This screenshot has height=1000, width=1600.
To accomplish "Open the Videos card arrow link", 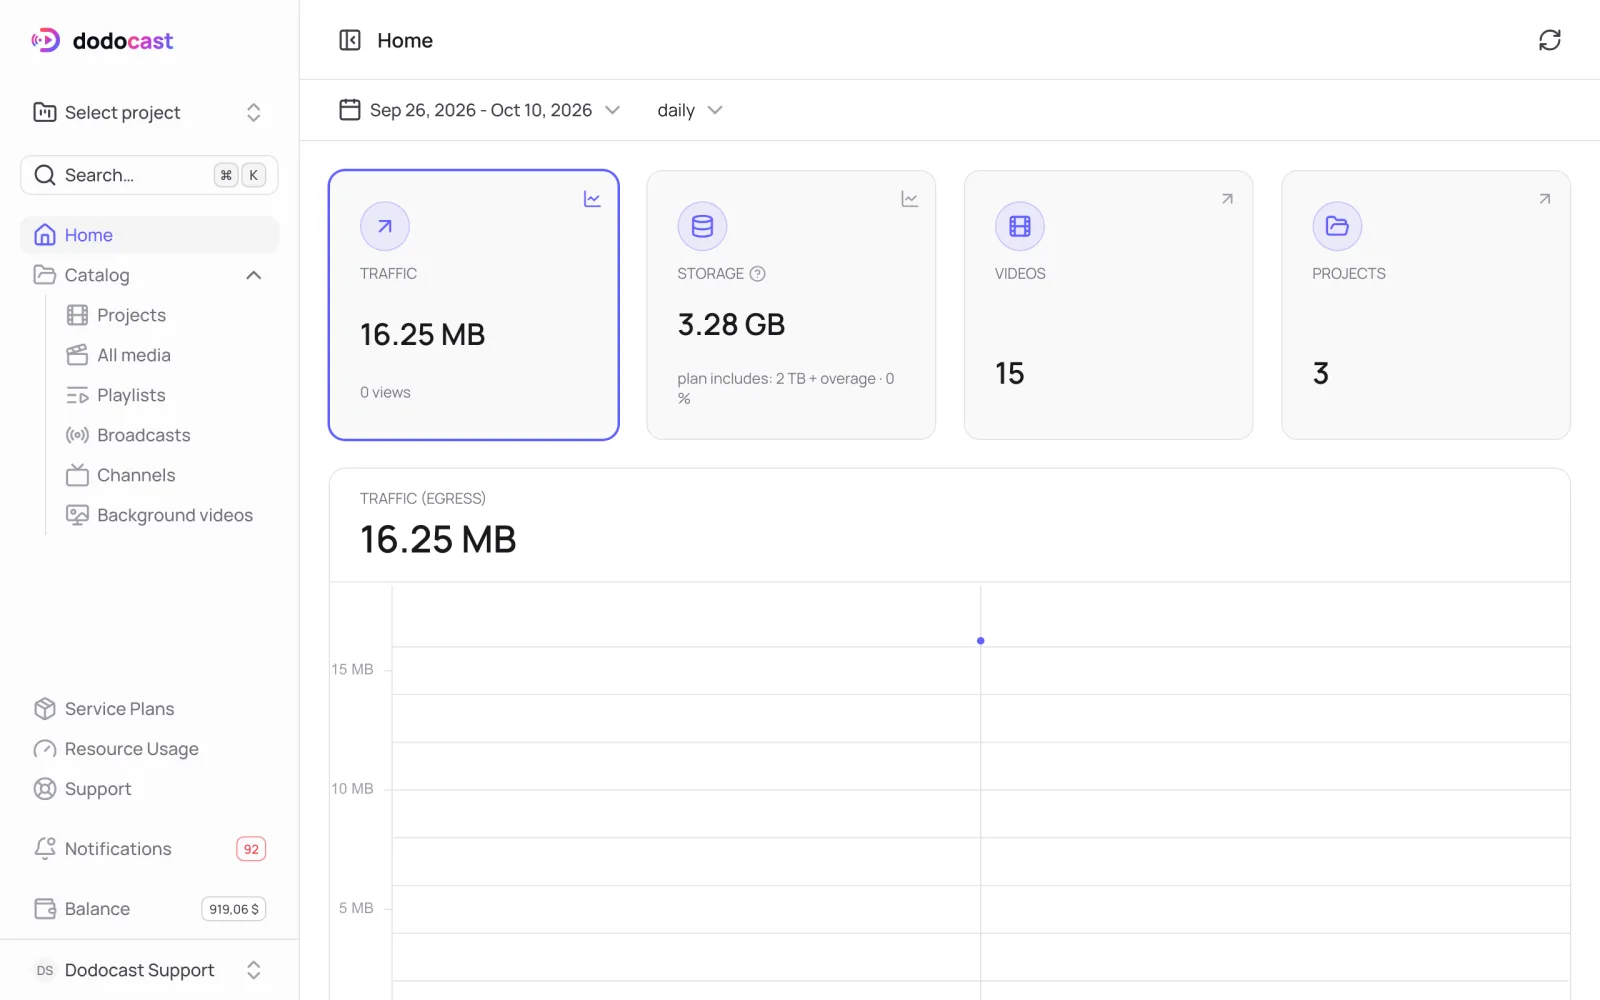I will [1227, 199].
